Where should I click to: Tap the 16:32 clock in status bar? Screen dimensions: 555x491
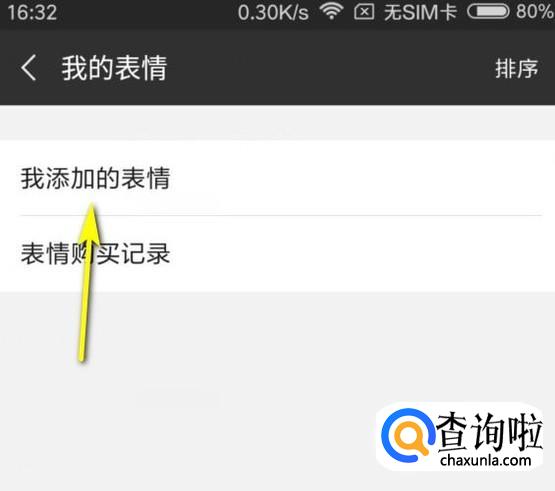pyautogui.click(x=32, y=12)
